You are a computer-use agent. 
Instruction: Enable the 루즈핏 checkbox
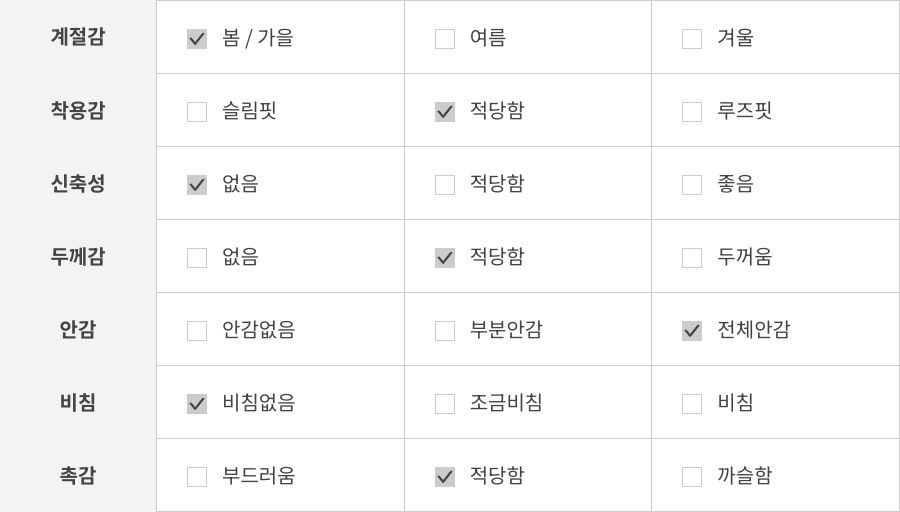coord(692,112)
